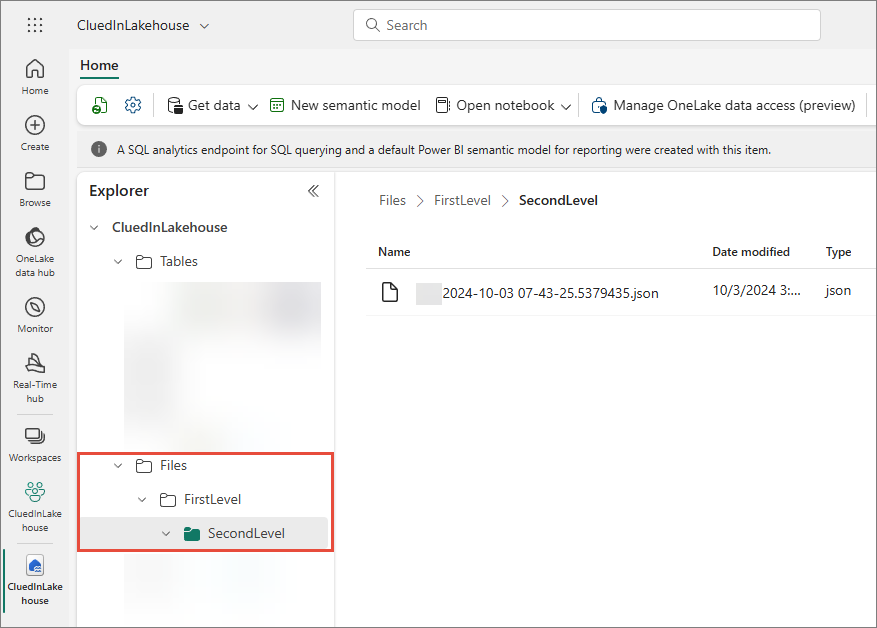
Task: Open the Workspaces icon
Action: click(34, 436)
